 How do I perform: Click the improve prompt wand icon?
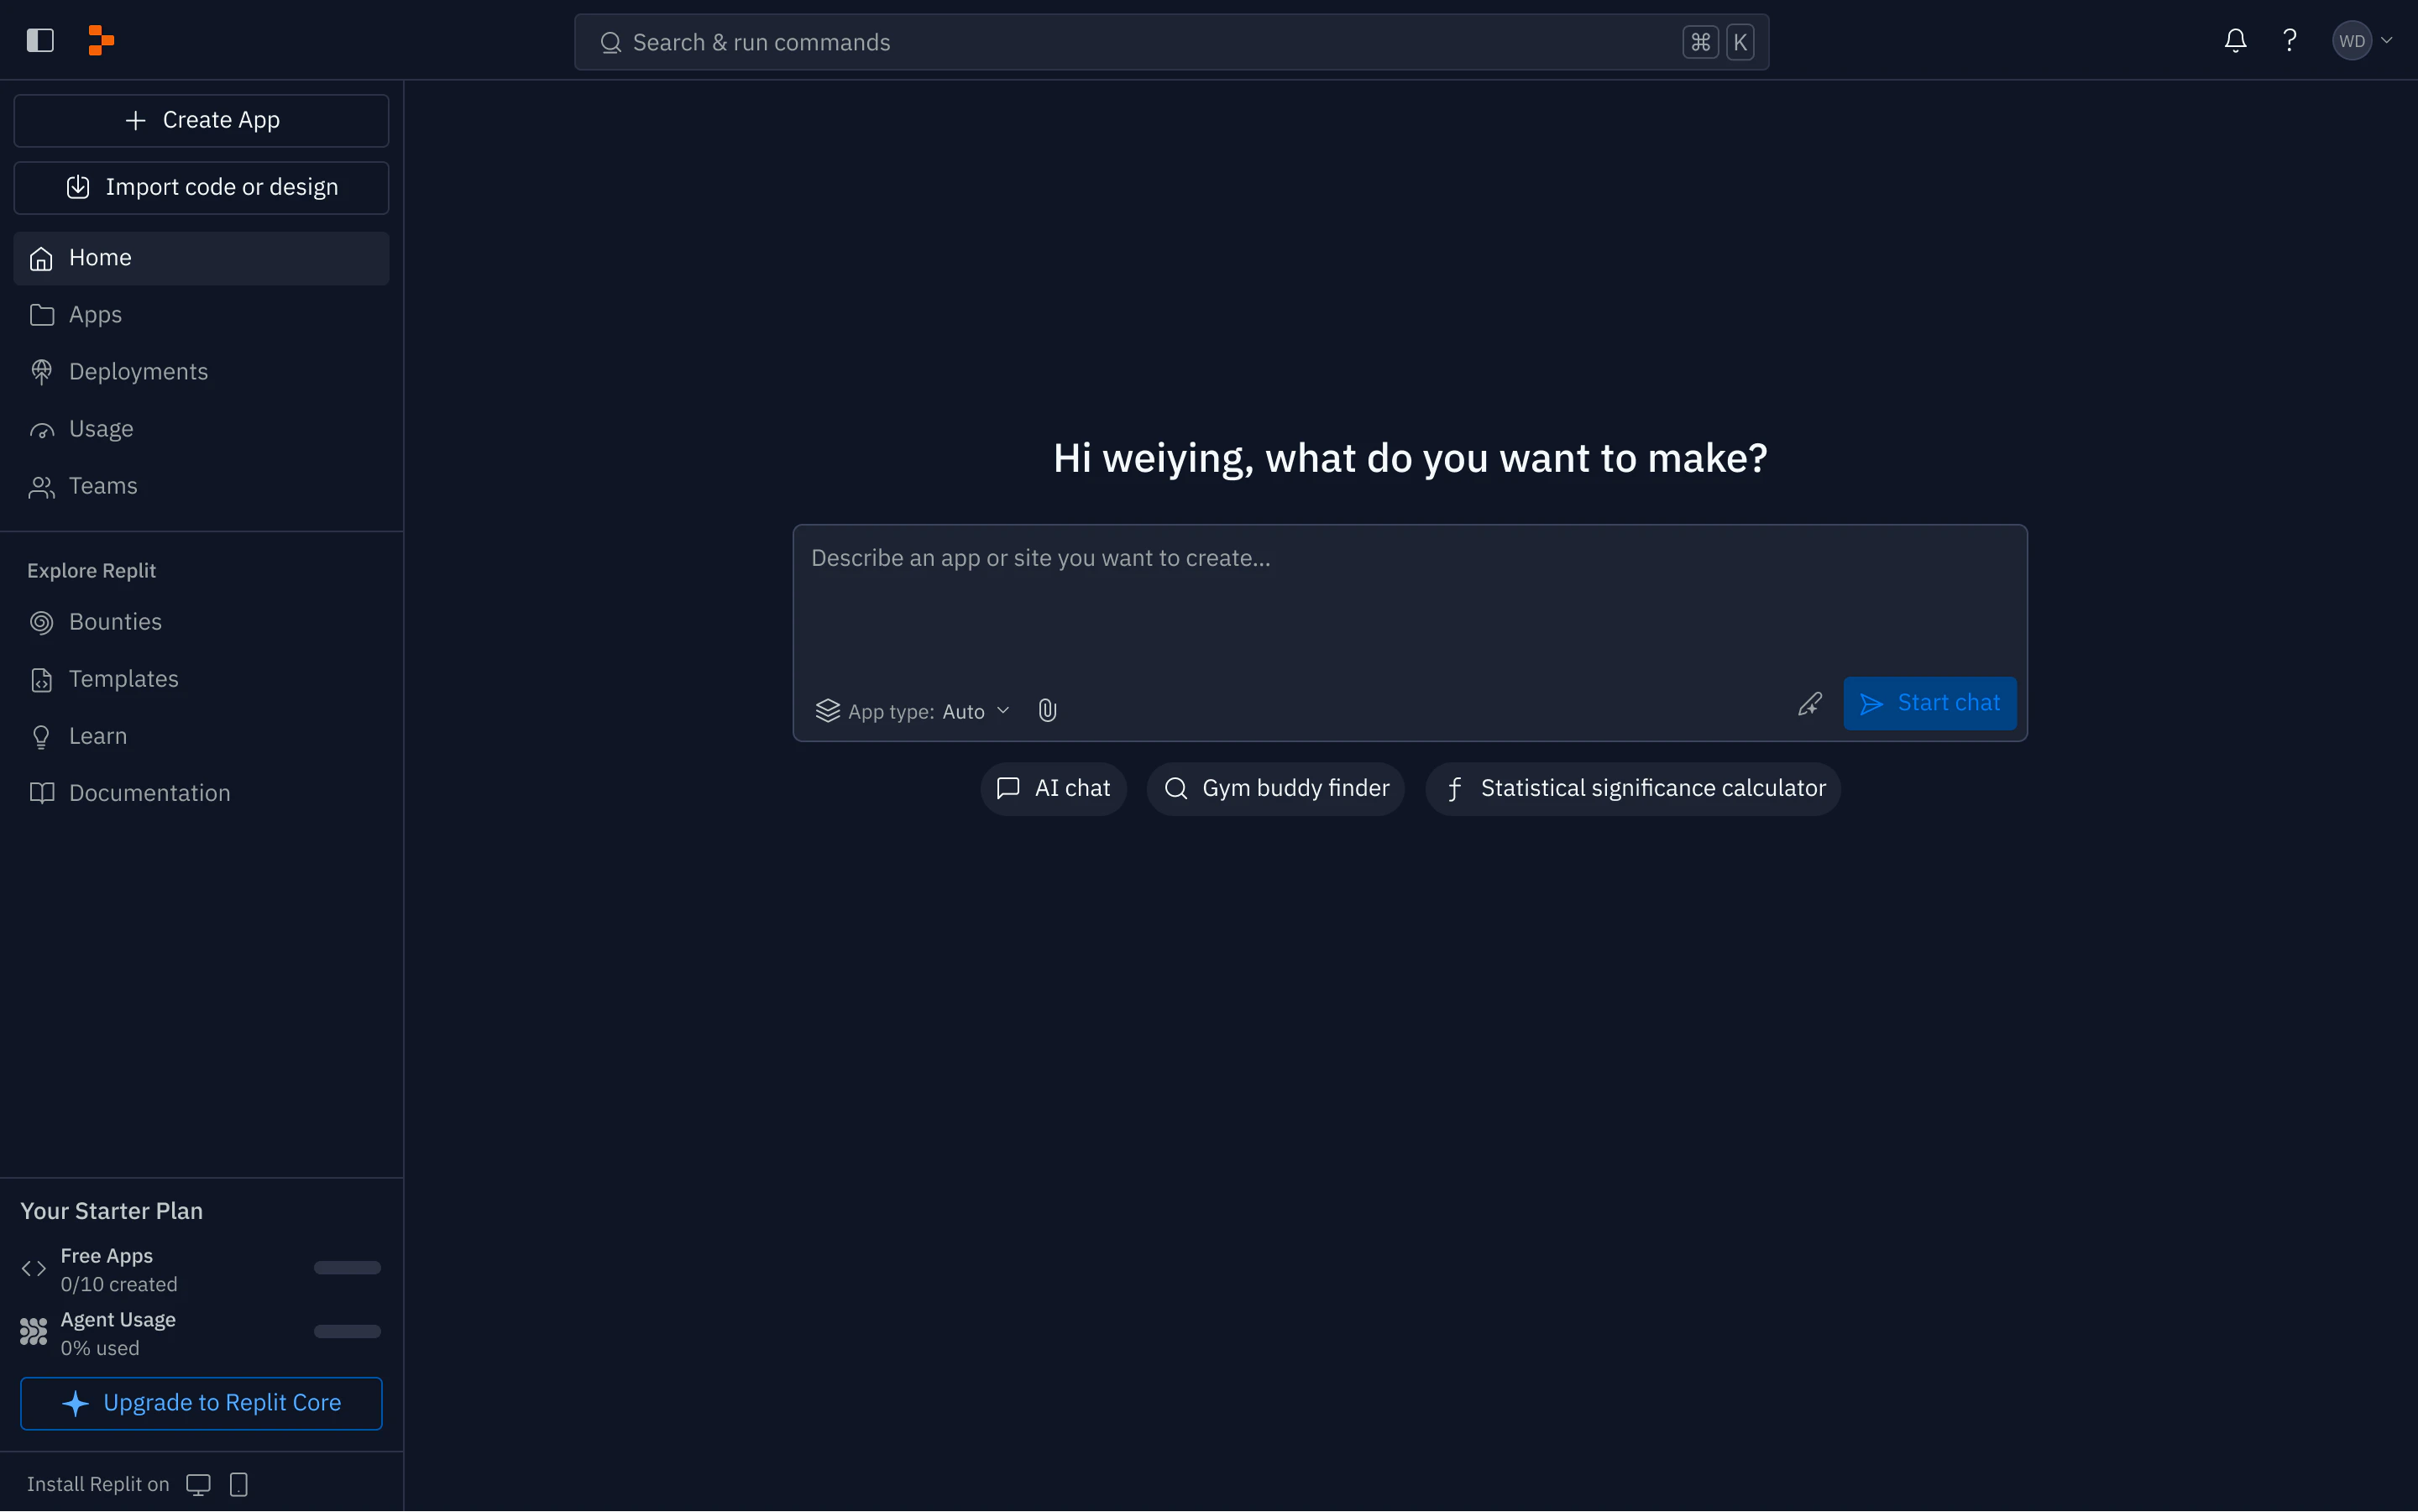tap(1809, 704)
